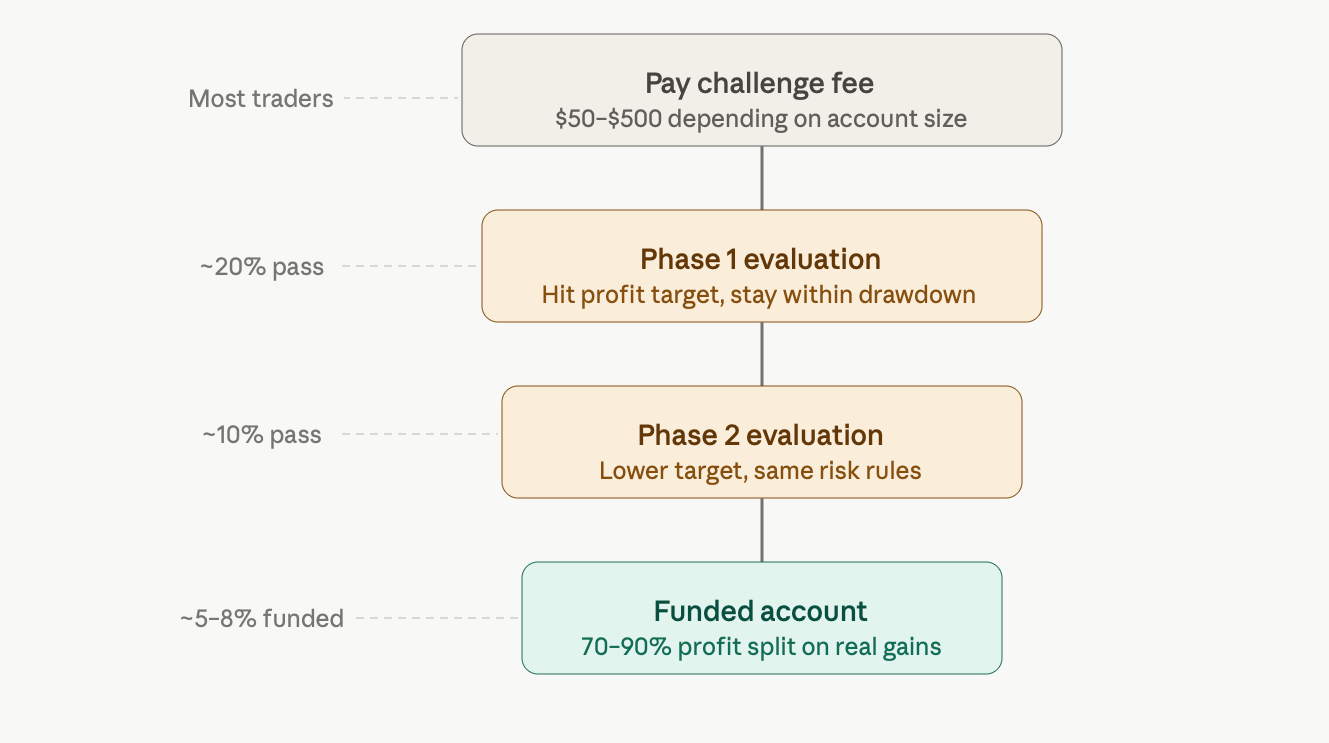Screen dimensions: 1329x743
Task: Click the Phase 1 evaluation title
Action: coord(761,259)
